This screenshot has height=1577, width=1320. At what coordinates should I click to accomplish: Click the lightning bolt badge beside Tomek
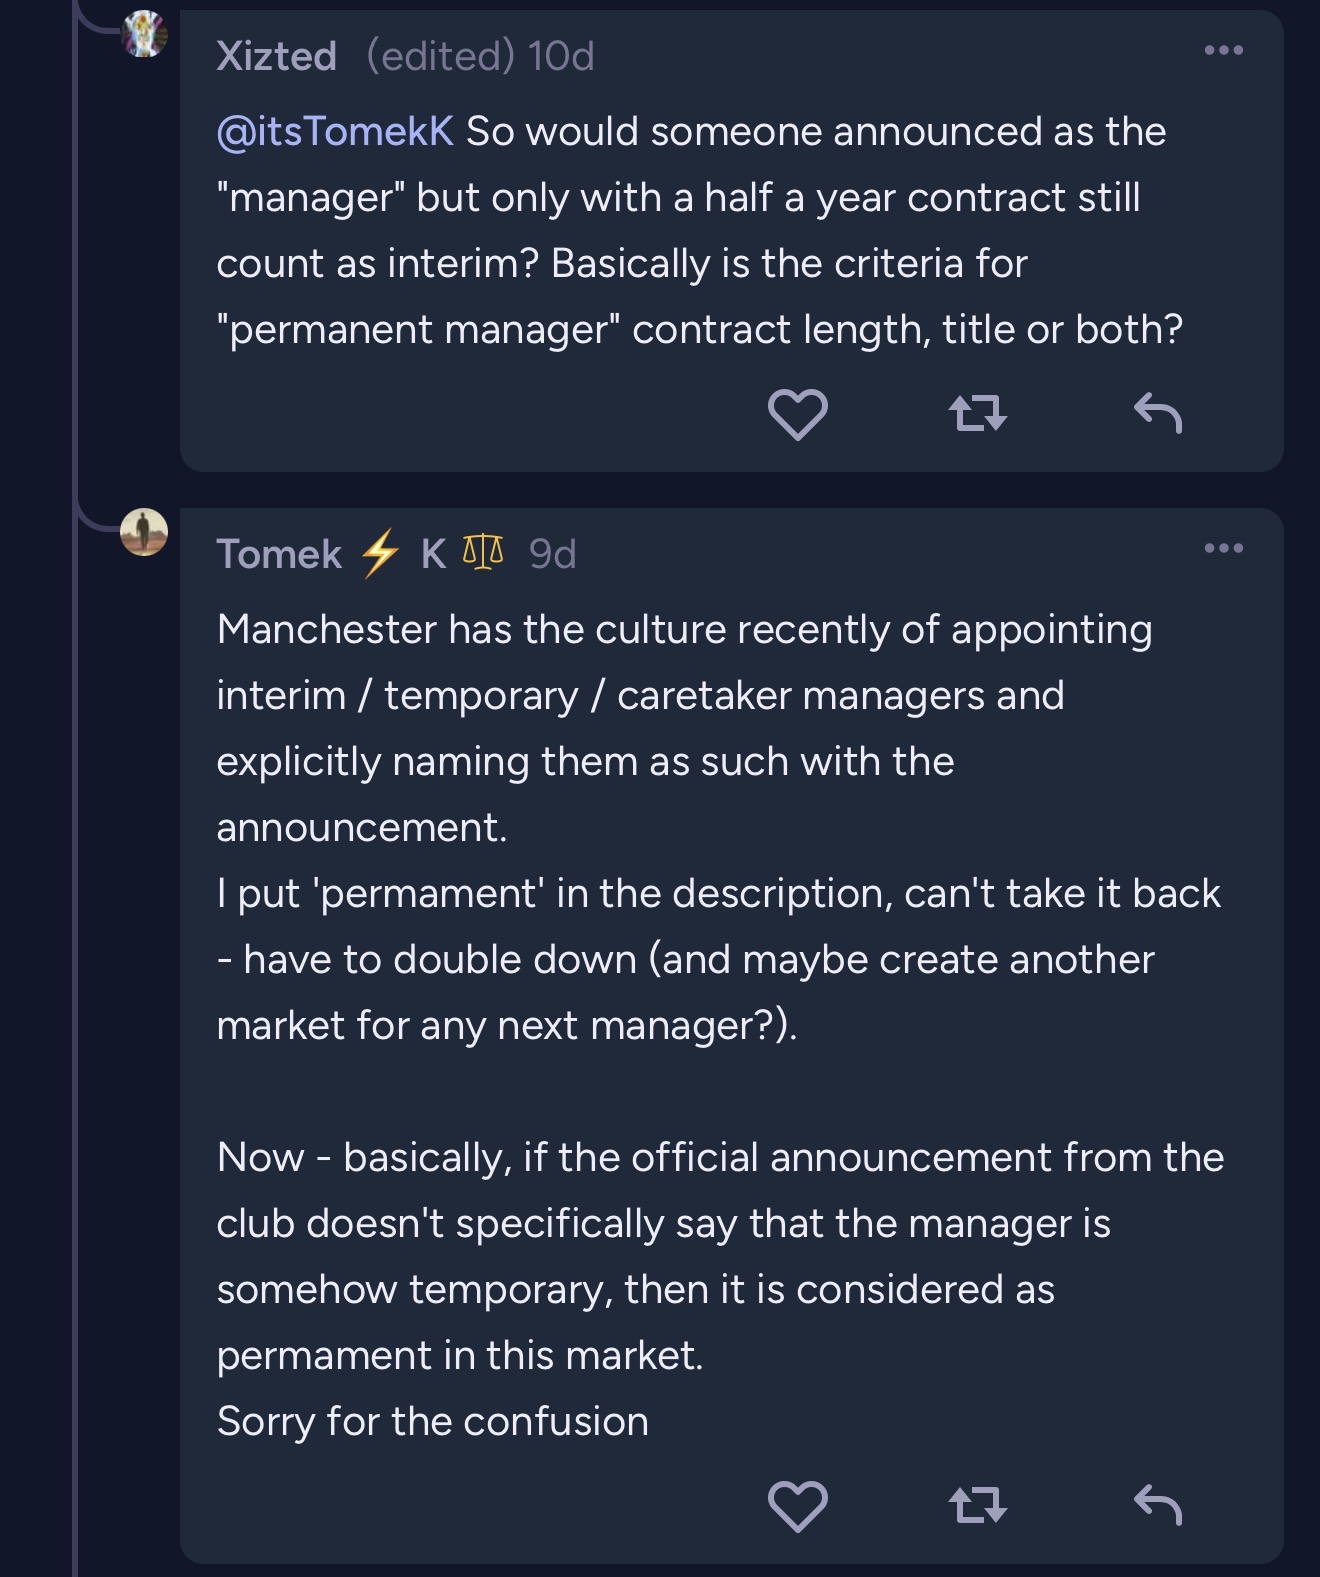click(x=380, y=553)
